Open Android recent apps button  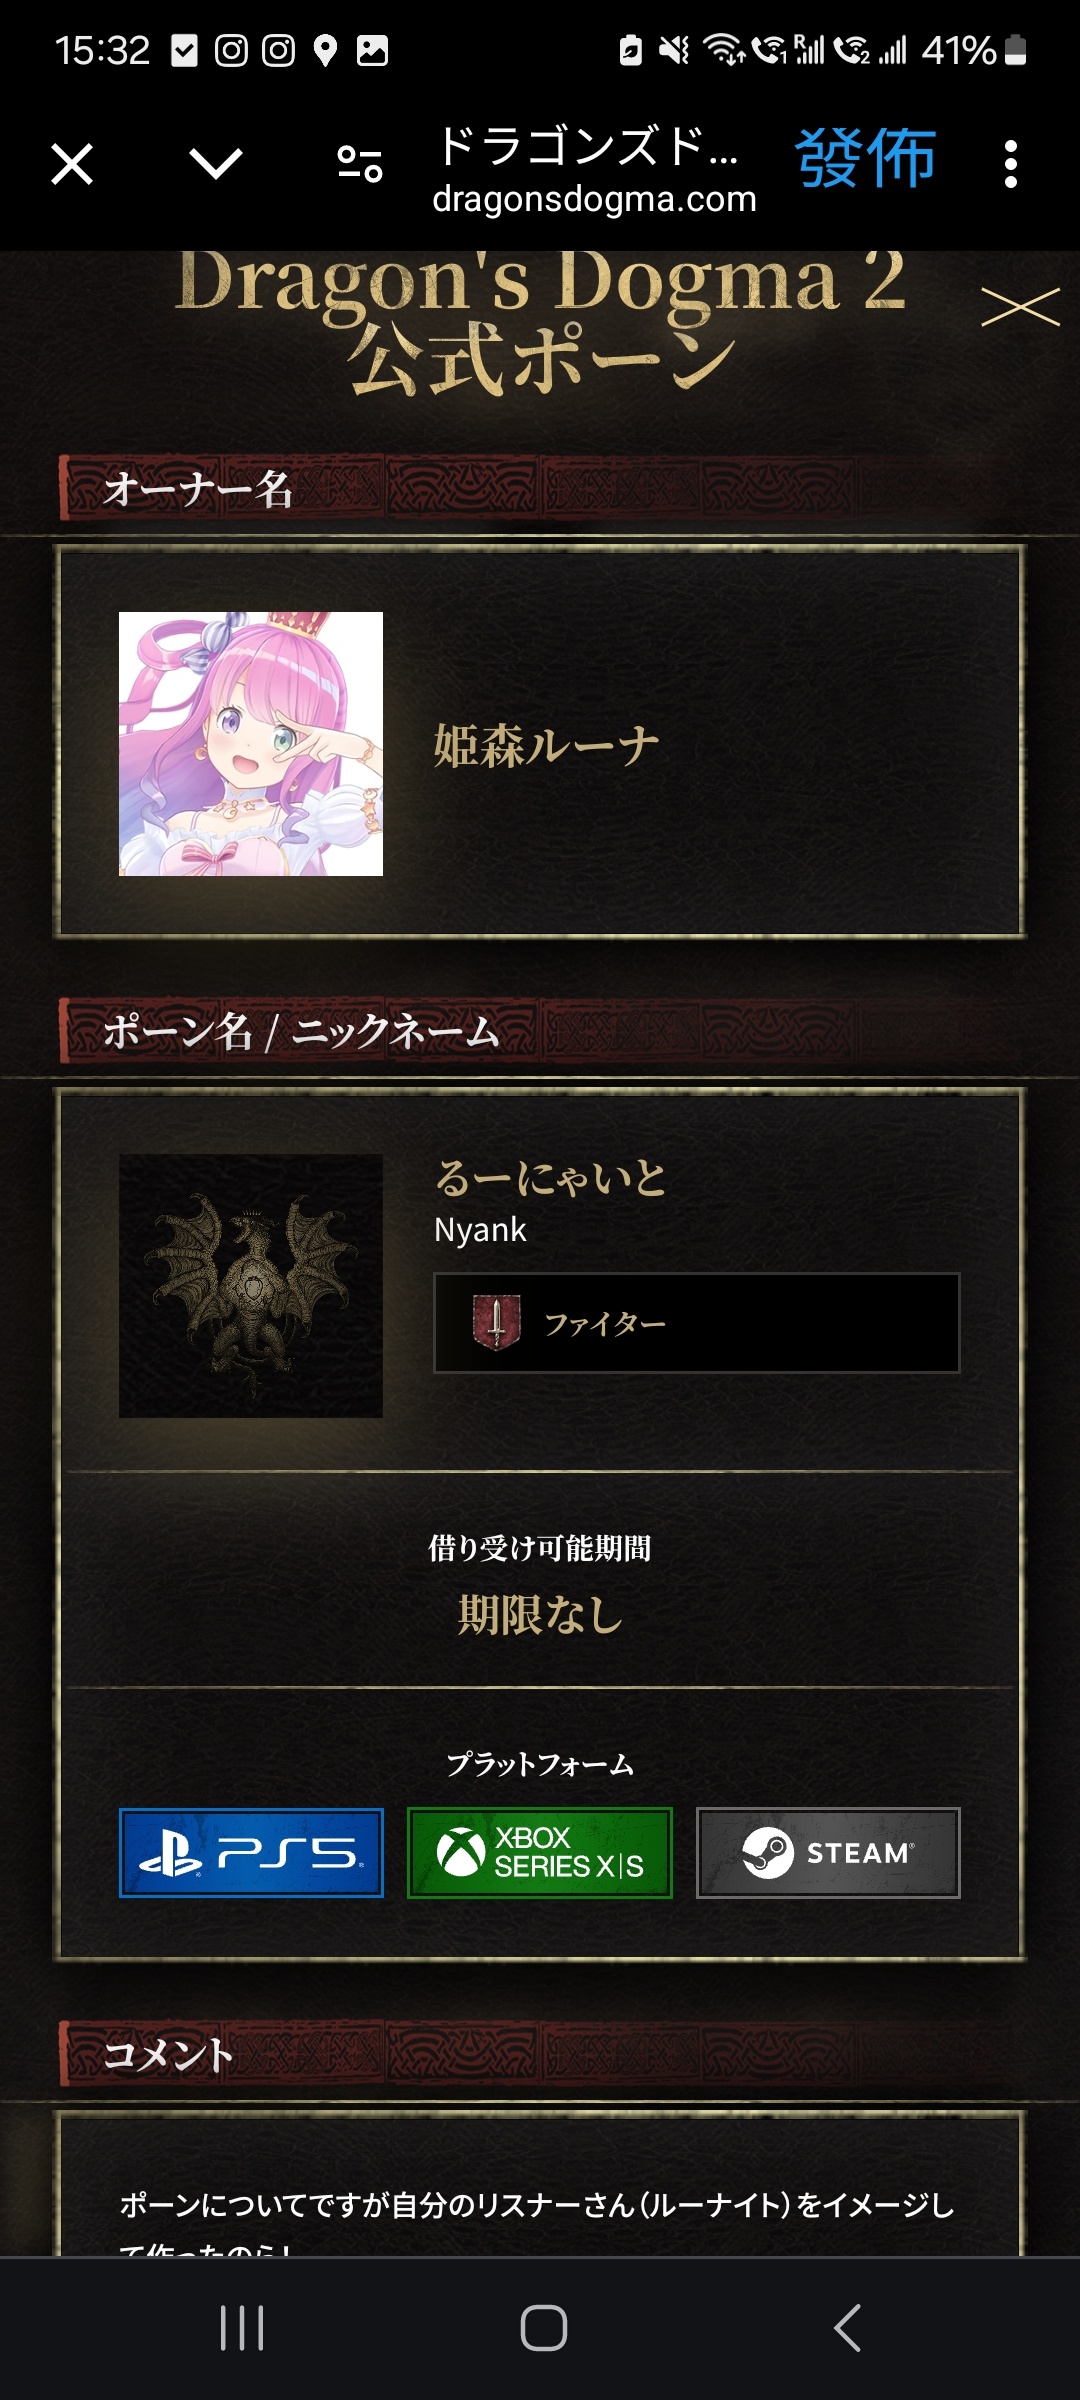[242, 2328]
